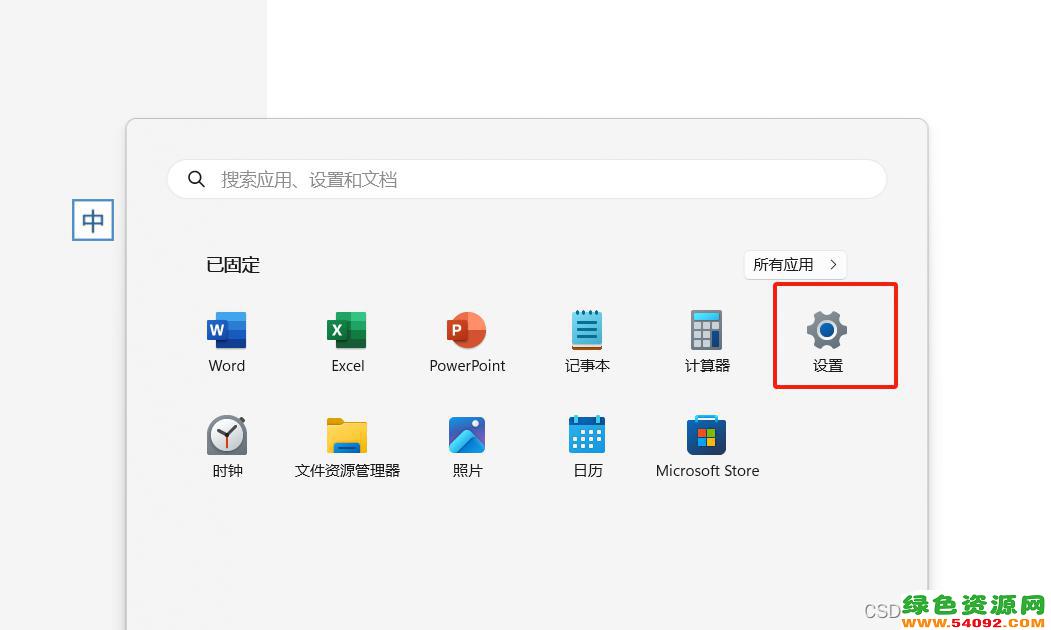This screenshot has height=630, width=1051.
Task: Open the 日历 calendar app
Action: tap(586, 434)
